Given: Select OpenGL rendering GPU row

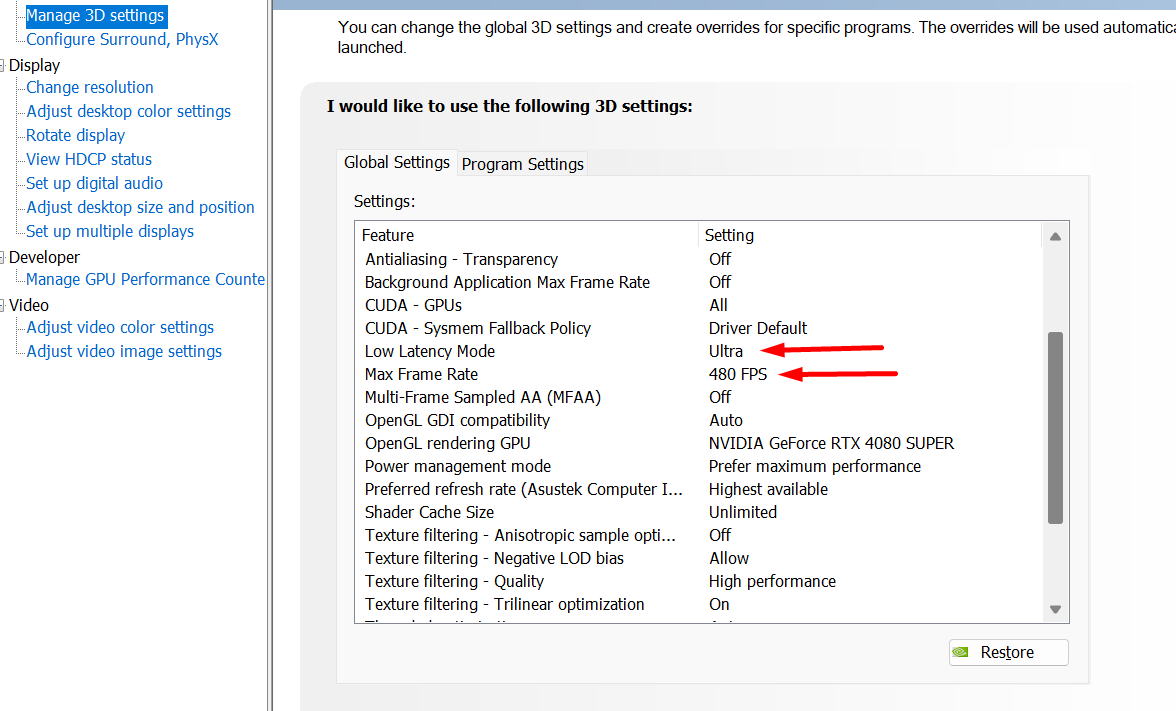Looking at the screenshot, I should [x=698, y=444].
